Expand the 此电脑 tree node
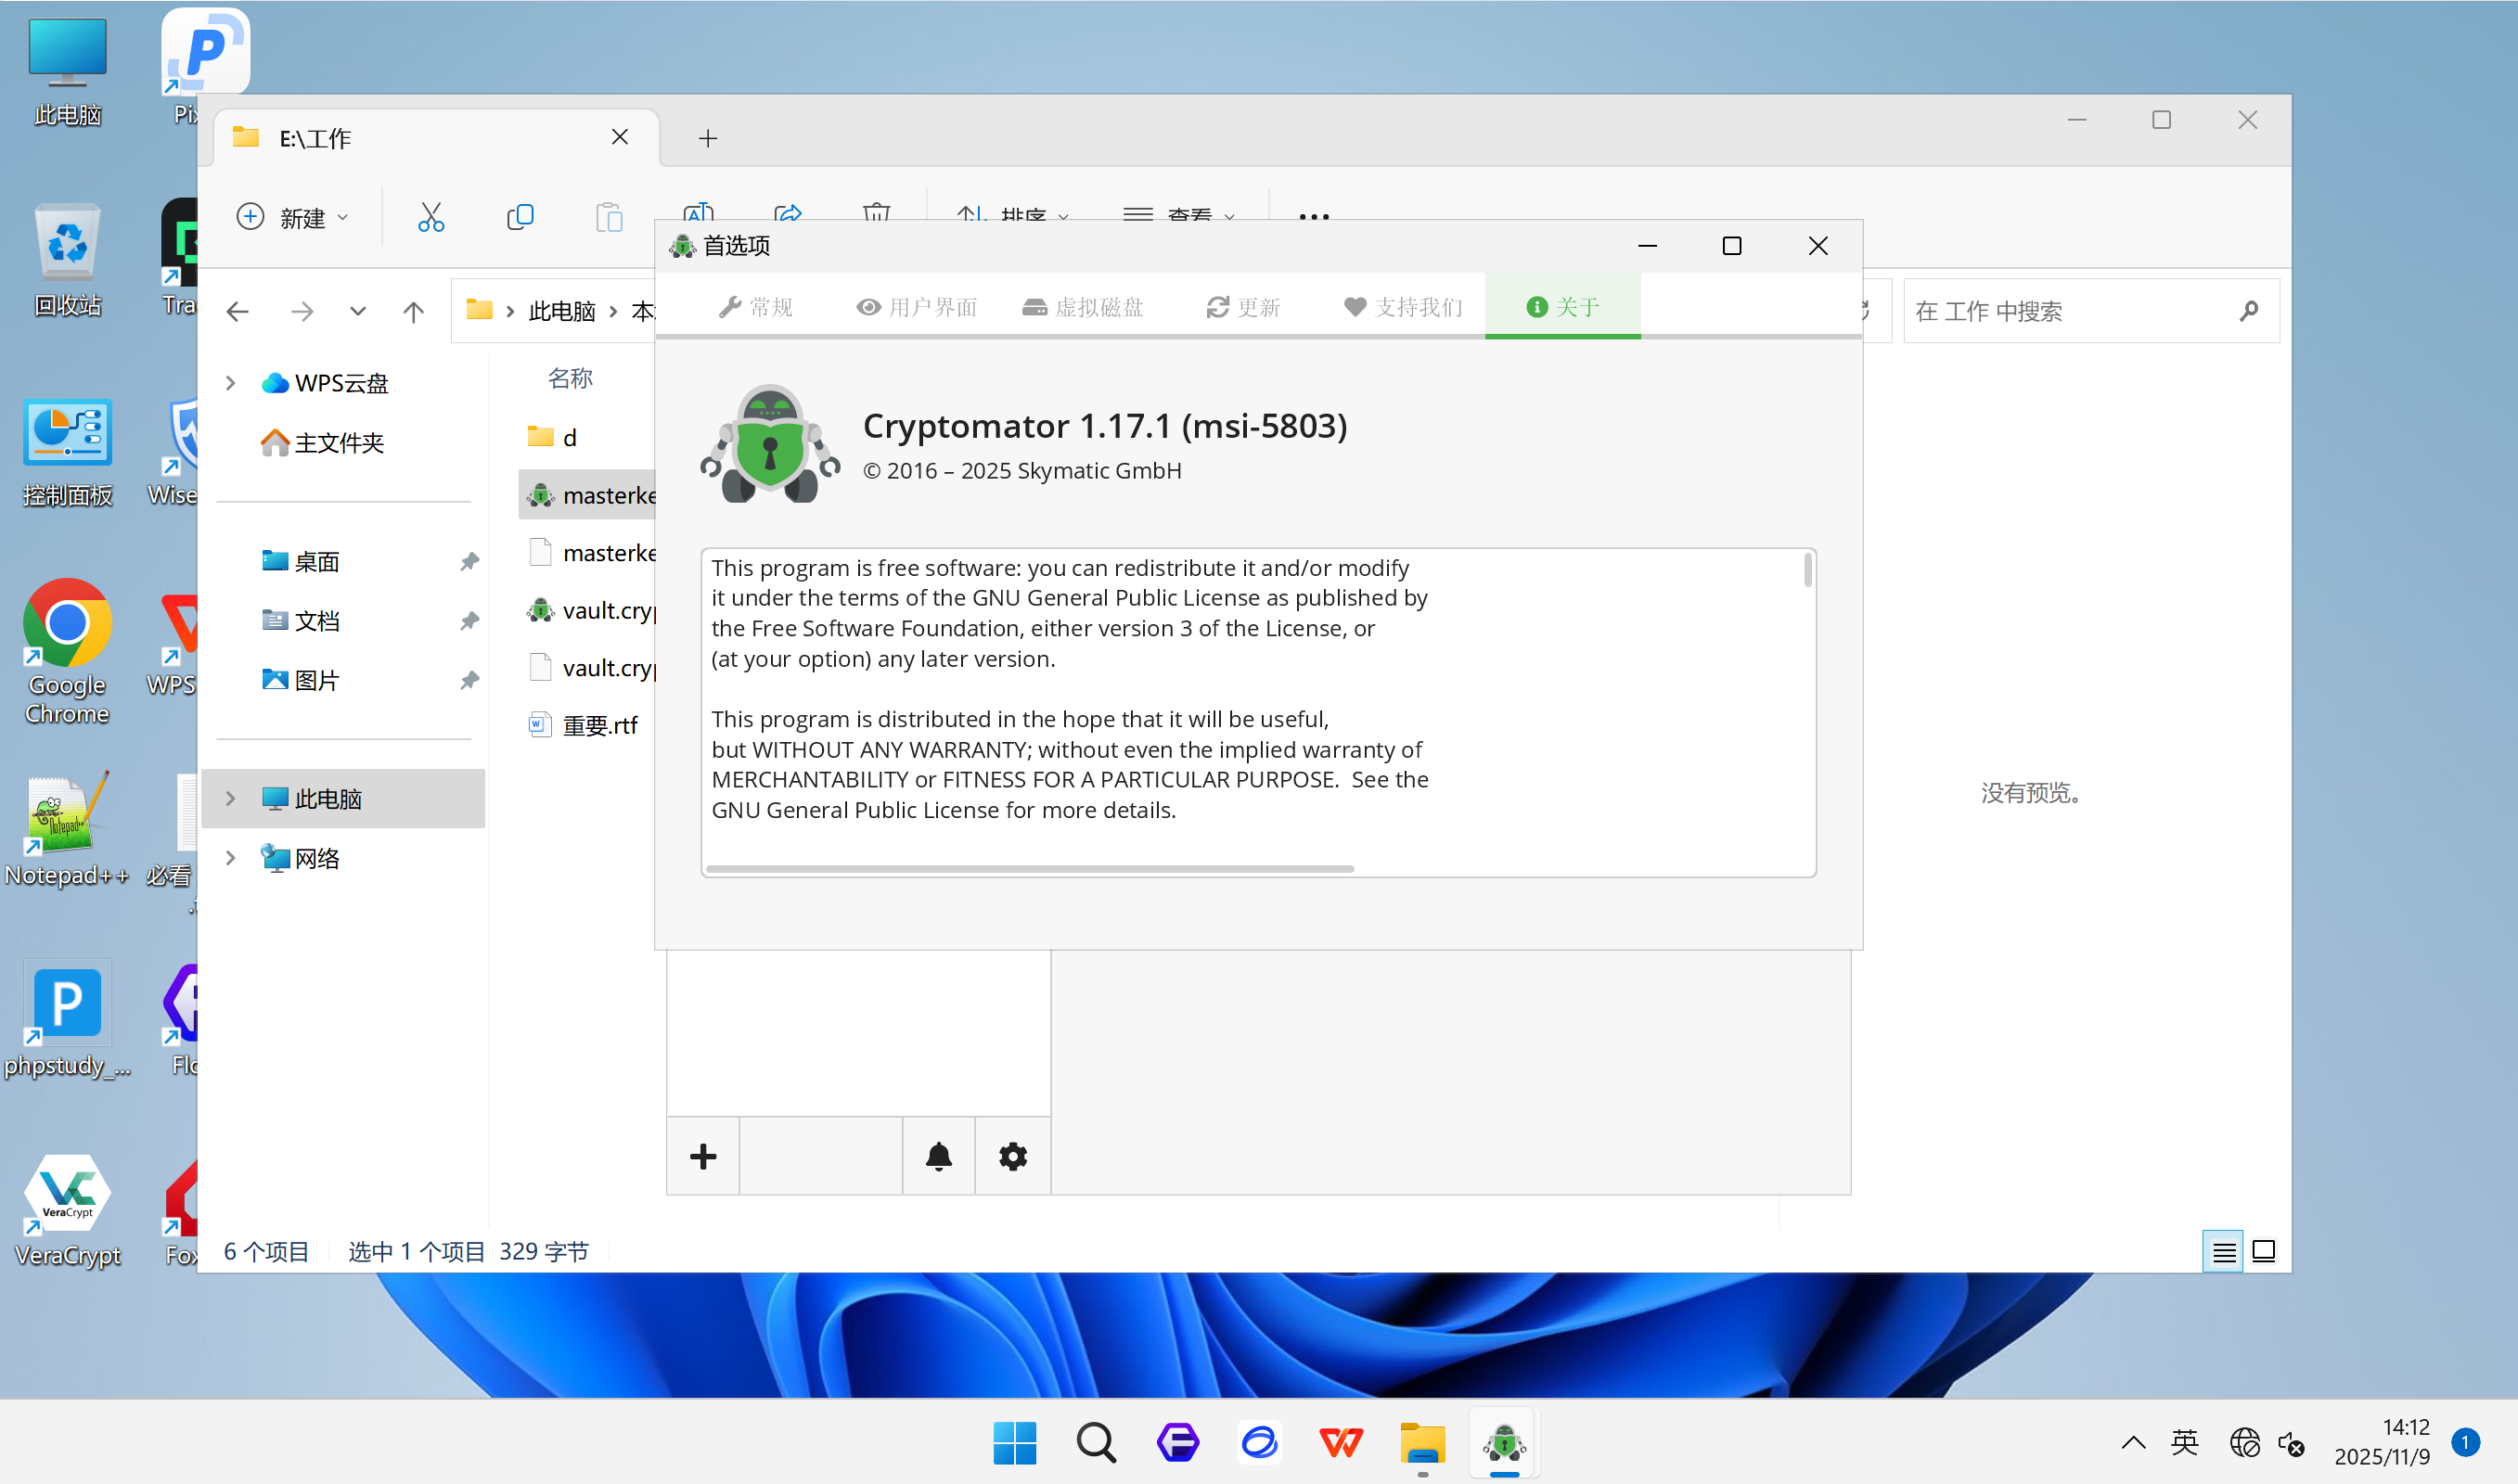Image resolution: width=2518 pixels, height=1484 pixels. [230, 798]
